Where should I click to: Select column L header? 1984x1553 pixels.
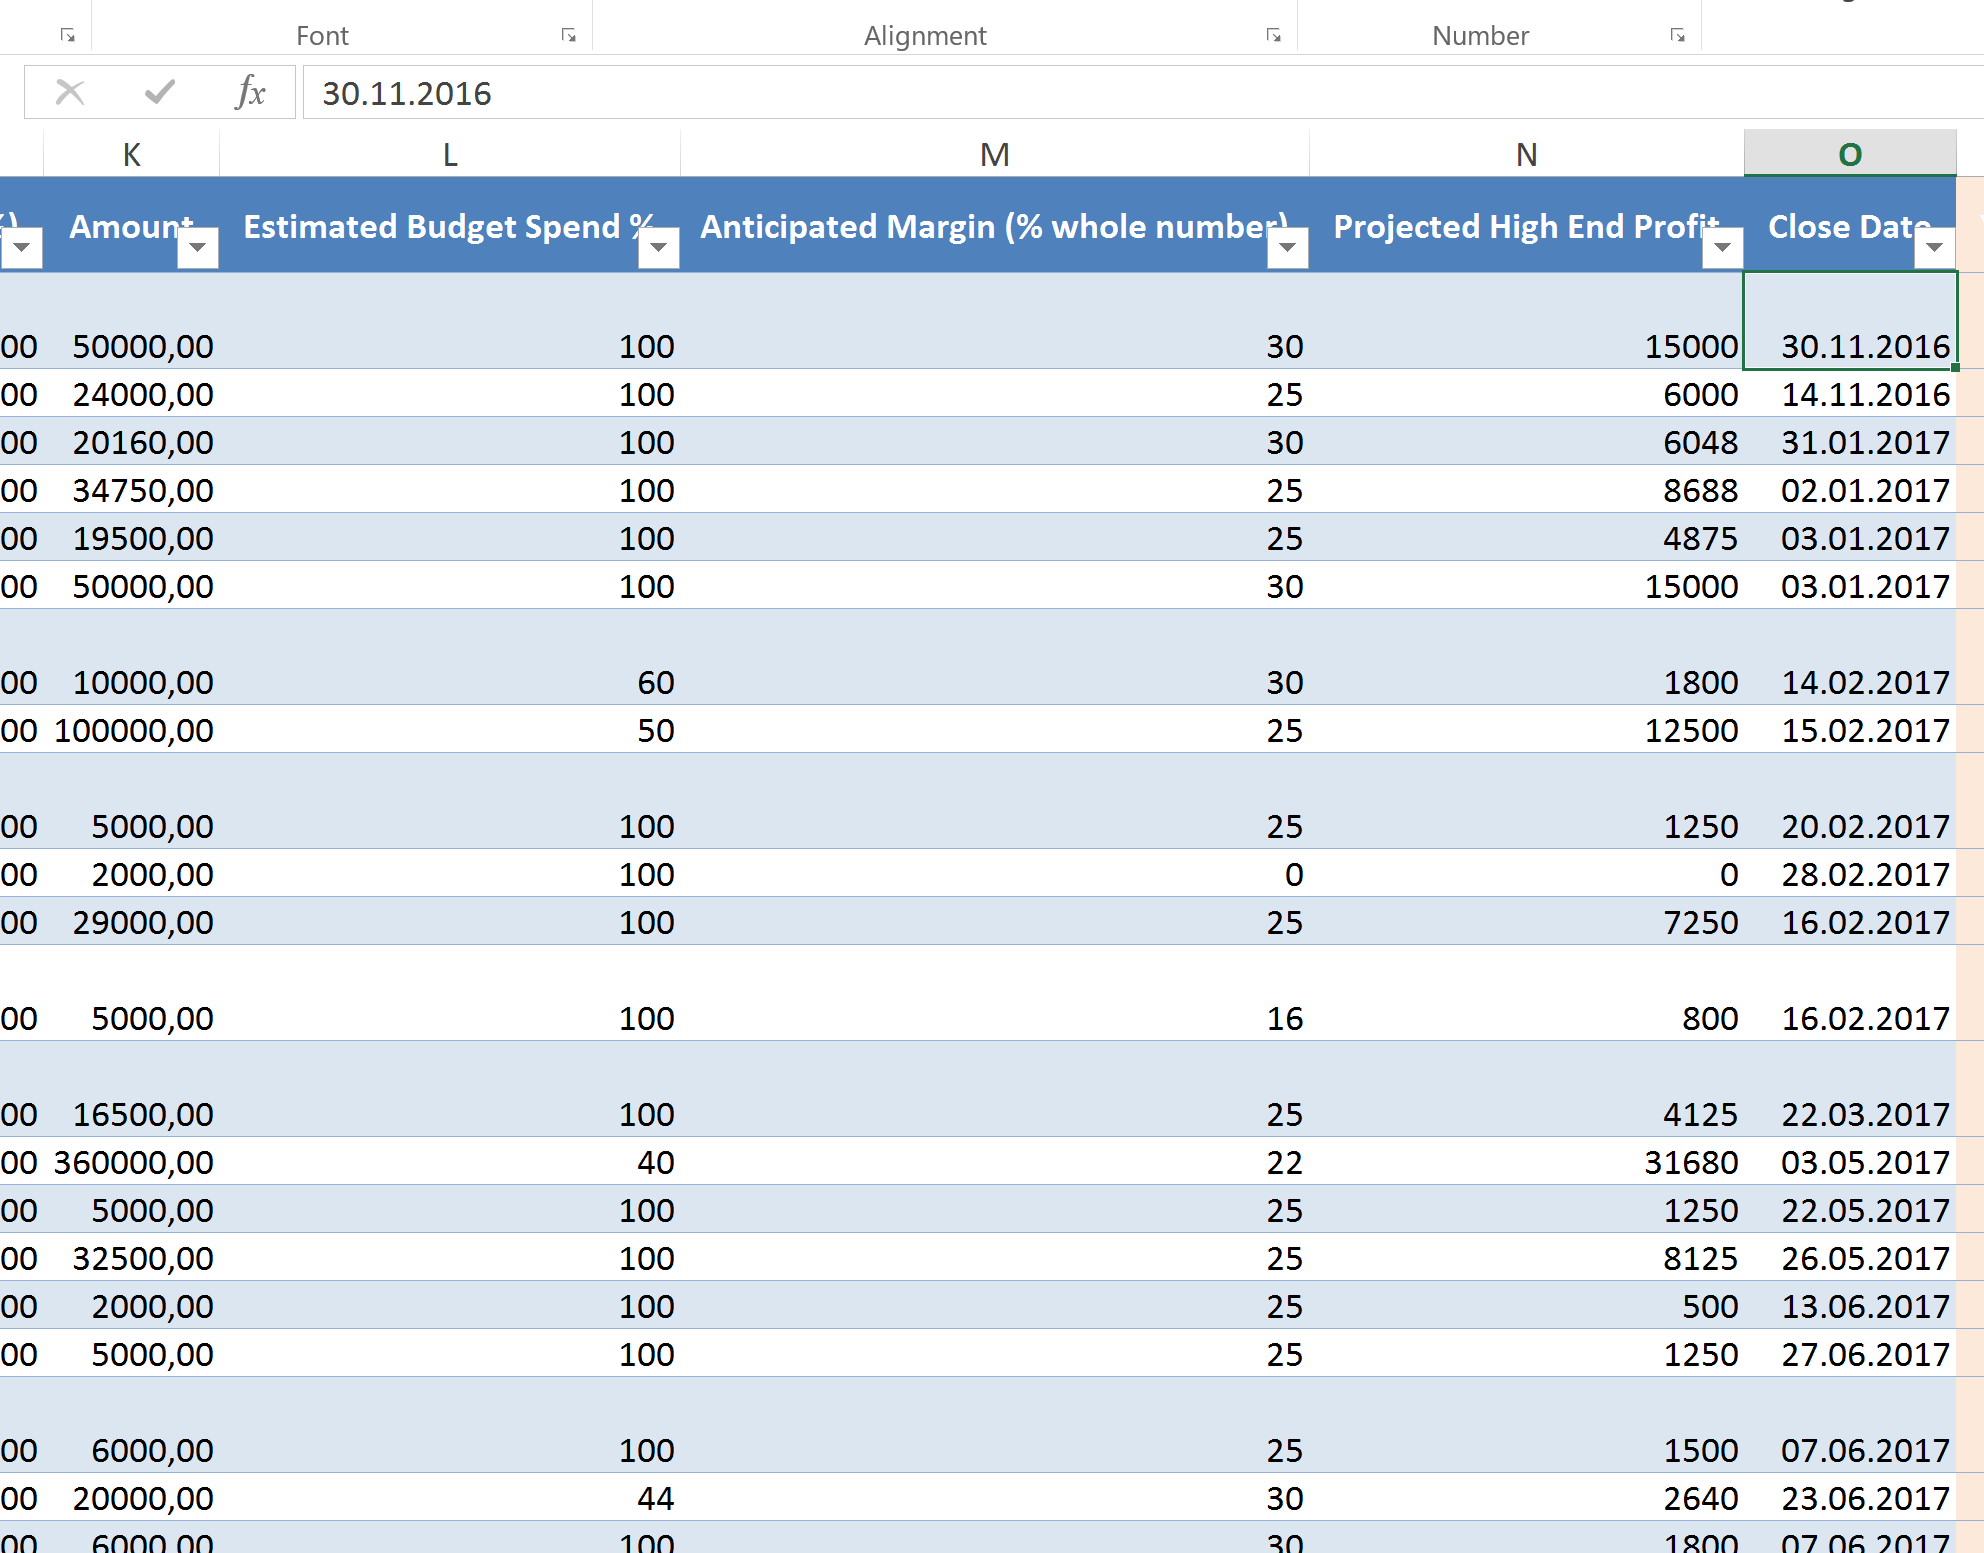(x=450, y=155)
